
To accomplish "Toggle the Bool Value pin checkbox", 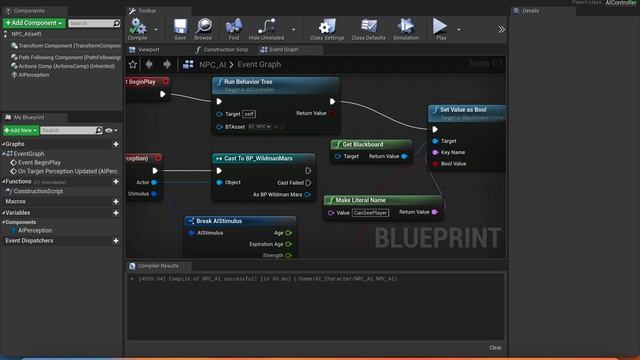I will click(435, 164).
